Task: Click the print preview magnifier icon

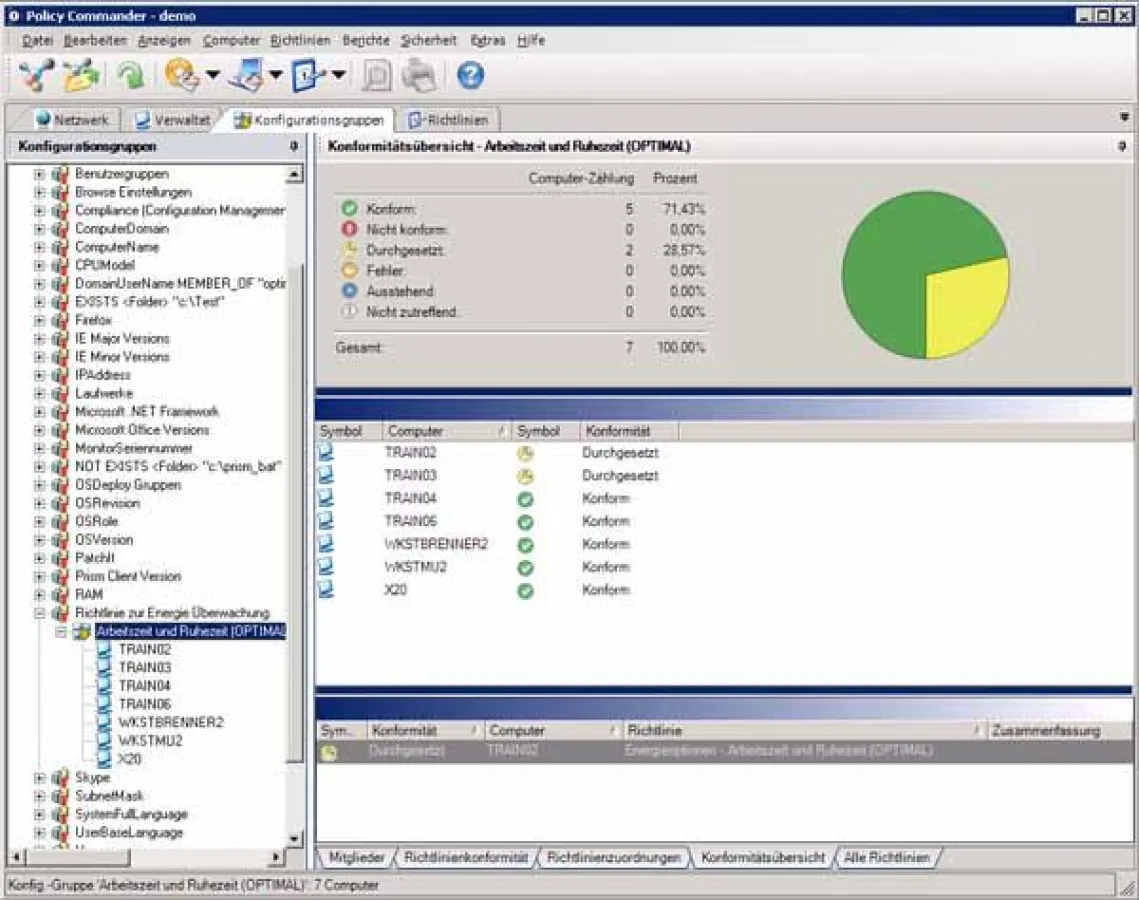Action: pos(377,76)
